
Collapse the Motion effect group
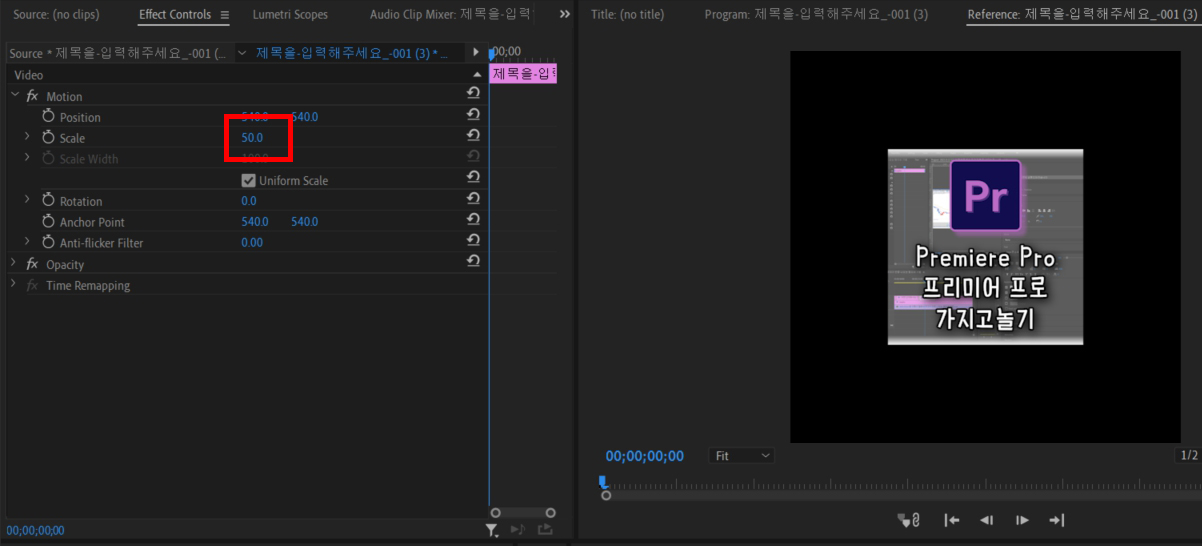pyautogui.click(x=14, y=95)
